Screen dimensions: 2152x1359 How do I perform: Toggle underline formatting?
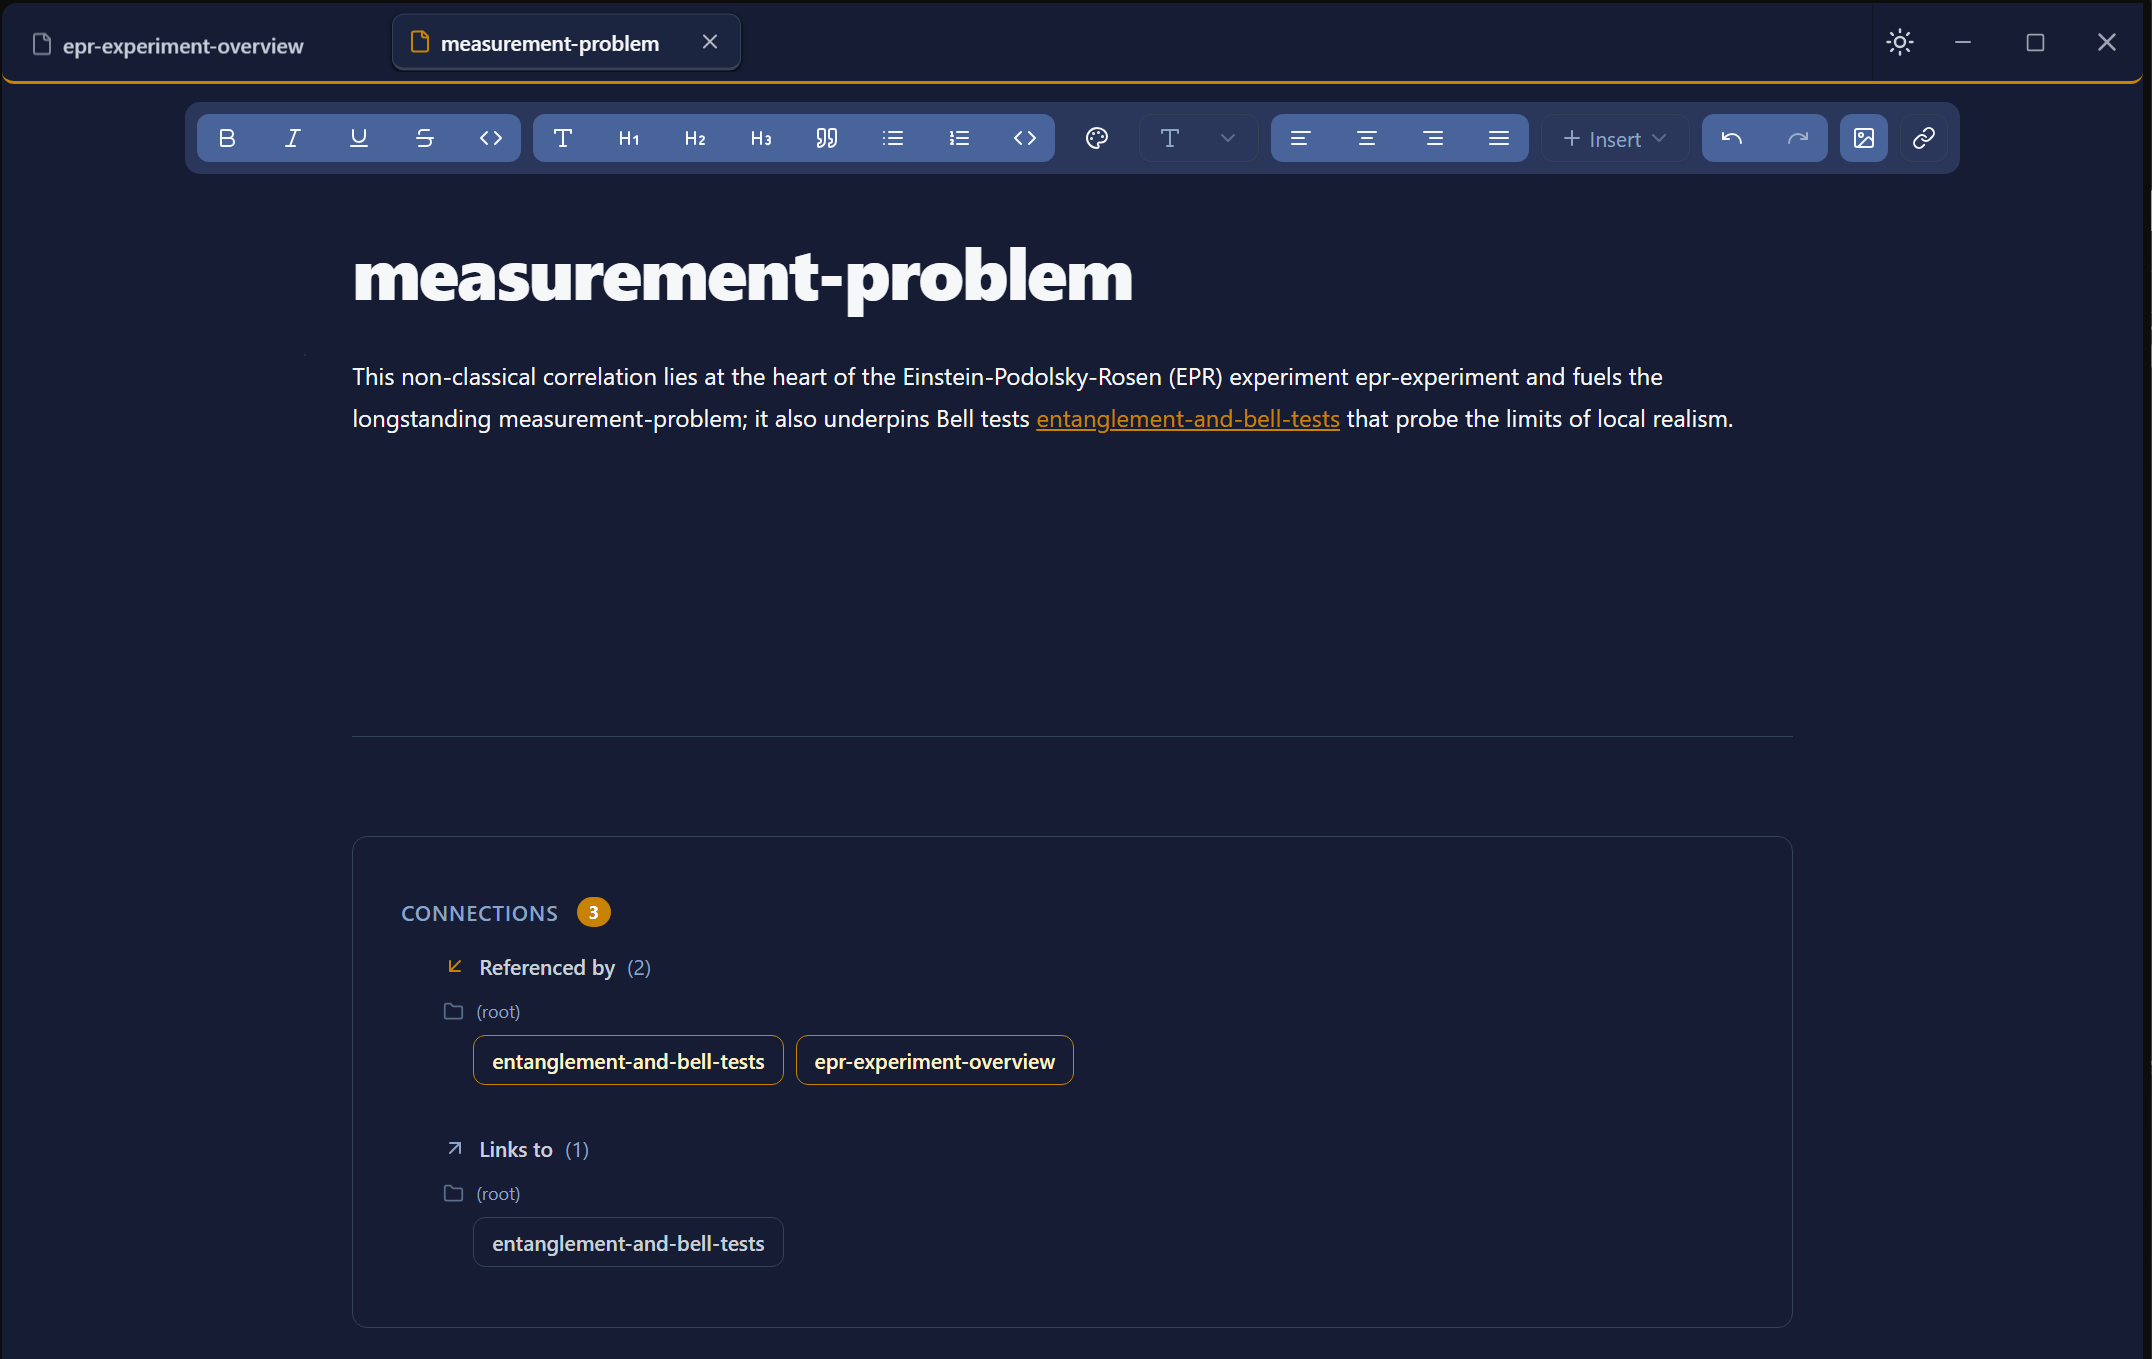[x=359, y=138]
